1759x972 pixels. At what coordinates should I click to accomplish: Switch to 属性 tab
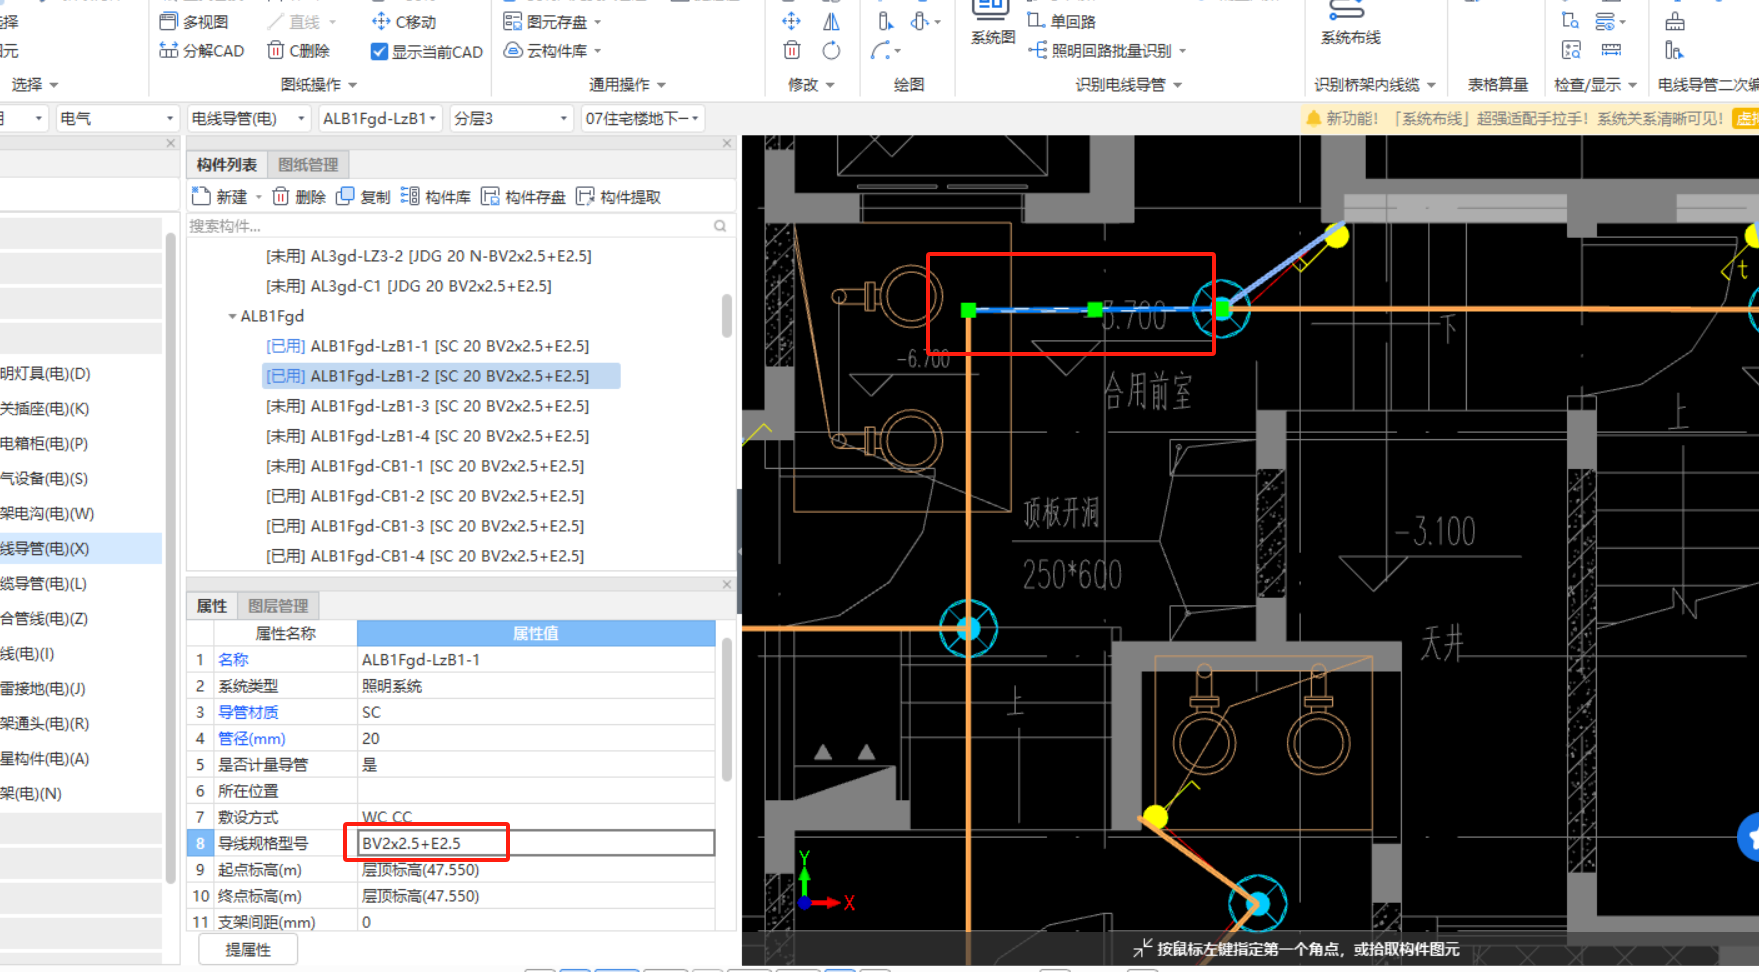(x=212, y=606)
